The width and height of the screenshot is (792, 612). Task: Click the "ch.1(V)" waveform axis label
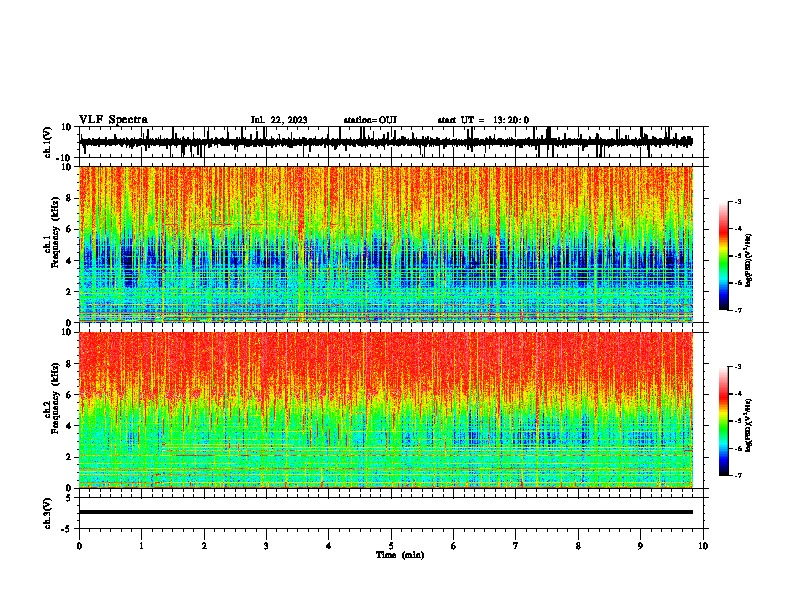48,142
